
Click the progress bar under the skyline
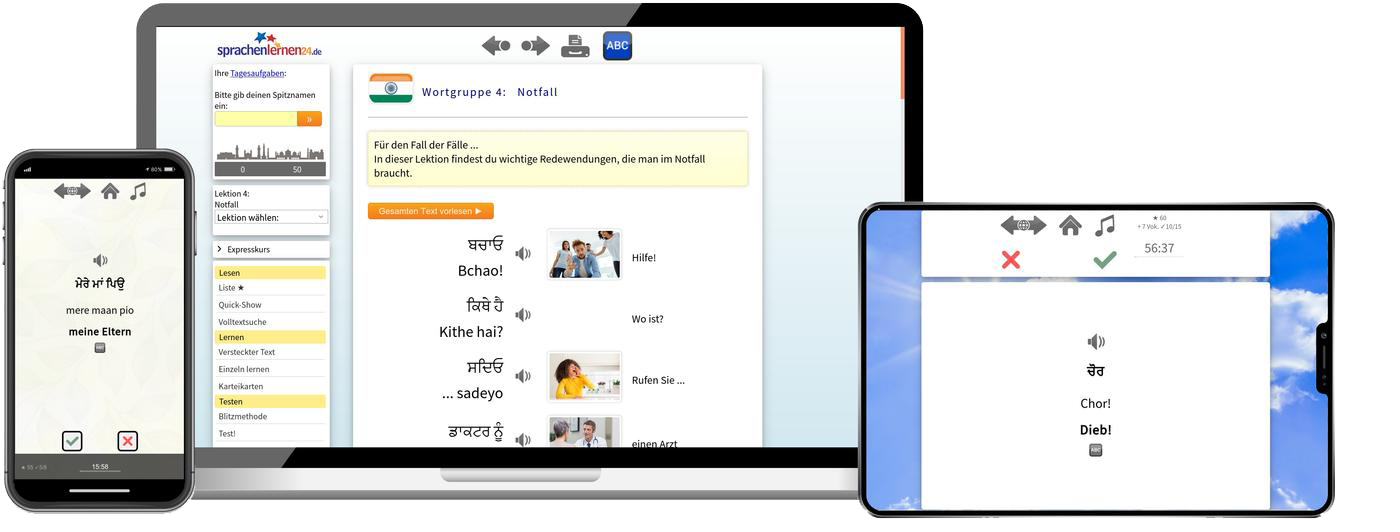pyautogui.click(x=271, y=169)
